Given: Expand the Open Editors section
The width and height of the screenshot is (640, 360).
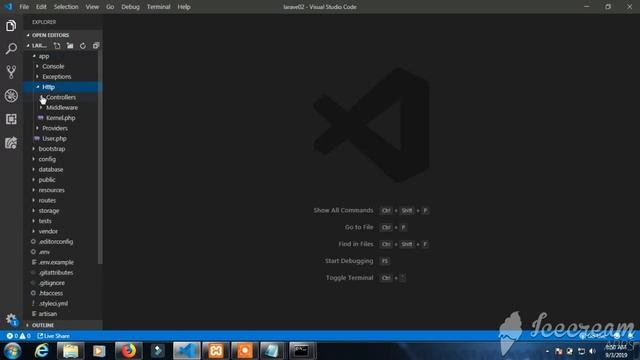Looking at the screenshot, I should tap(62, 35).
